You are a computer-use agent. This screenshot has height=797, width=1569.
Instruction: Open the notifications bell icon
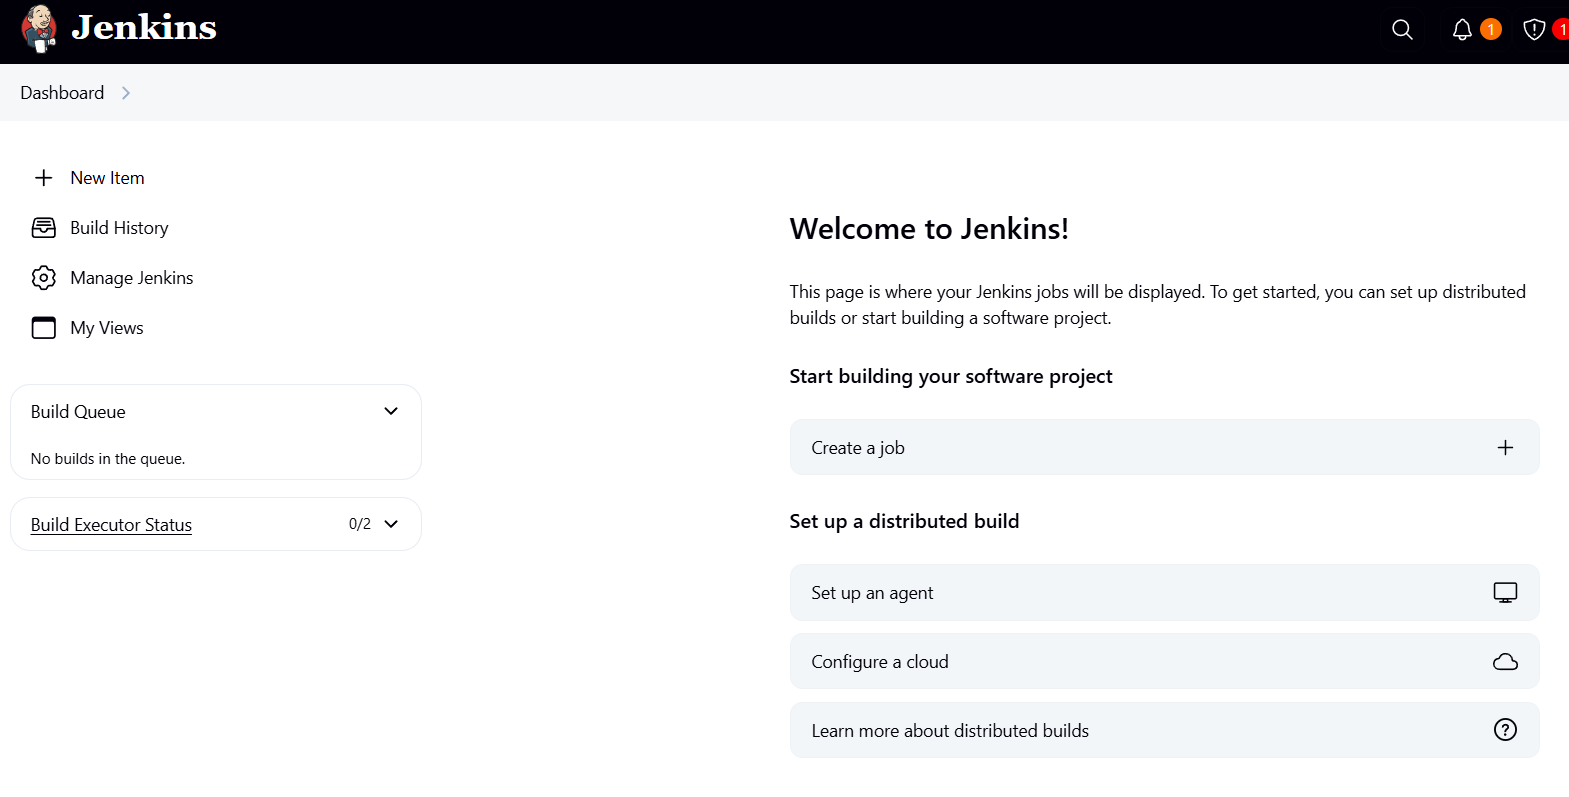[1462, 30]
